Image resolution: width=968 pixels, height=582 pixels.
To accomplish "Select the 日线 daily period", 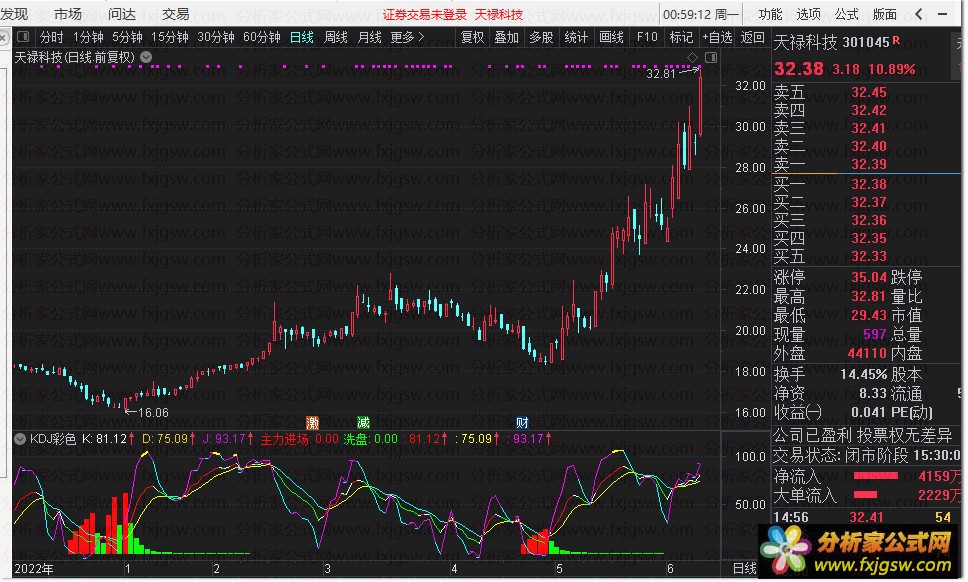I will (x=302, y=37).
